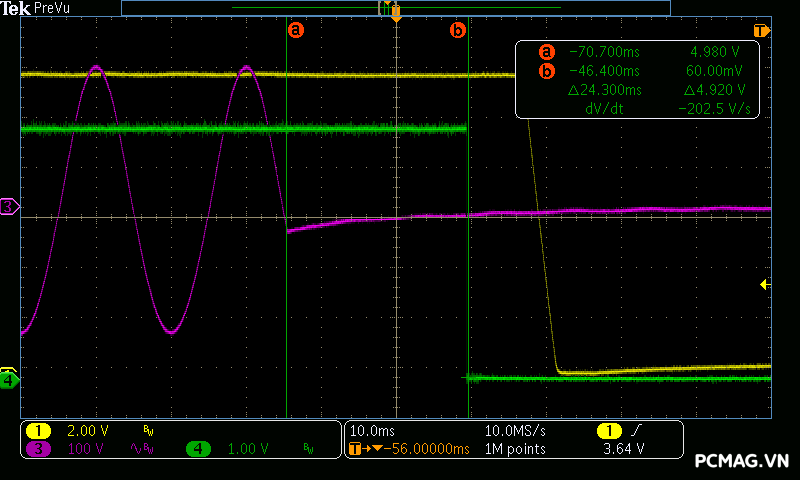The image size is (800, 480).
Task: Click the dV/dt cursor readout value
Action: point(714,108)
